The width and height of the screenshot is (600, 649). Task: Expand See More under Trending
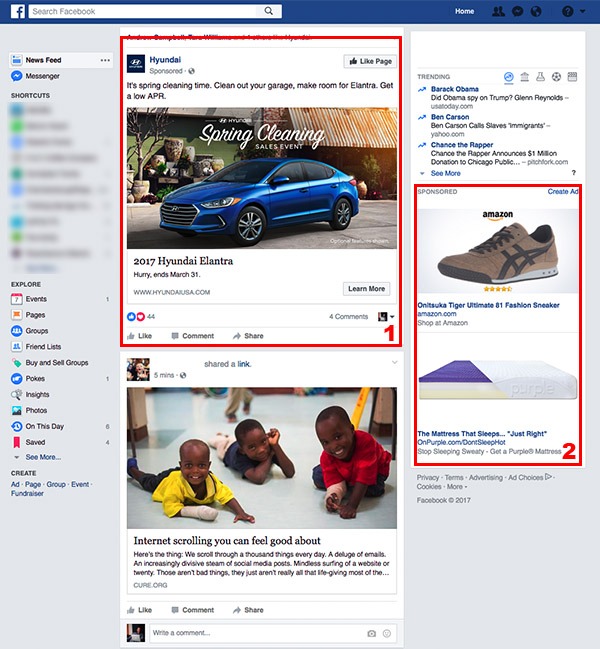point(444,173)
